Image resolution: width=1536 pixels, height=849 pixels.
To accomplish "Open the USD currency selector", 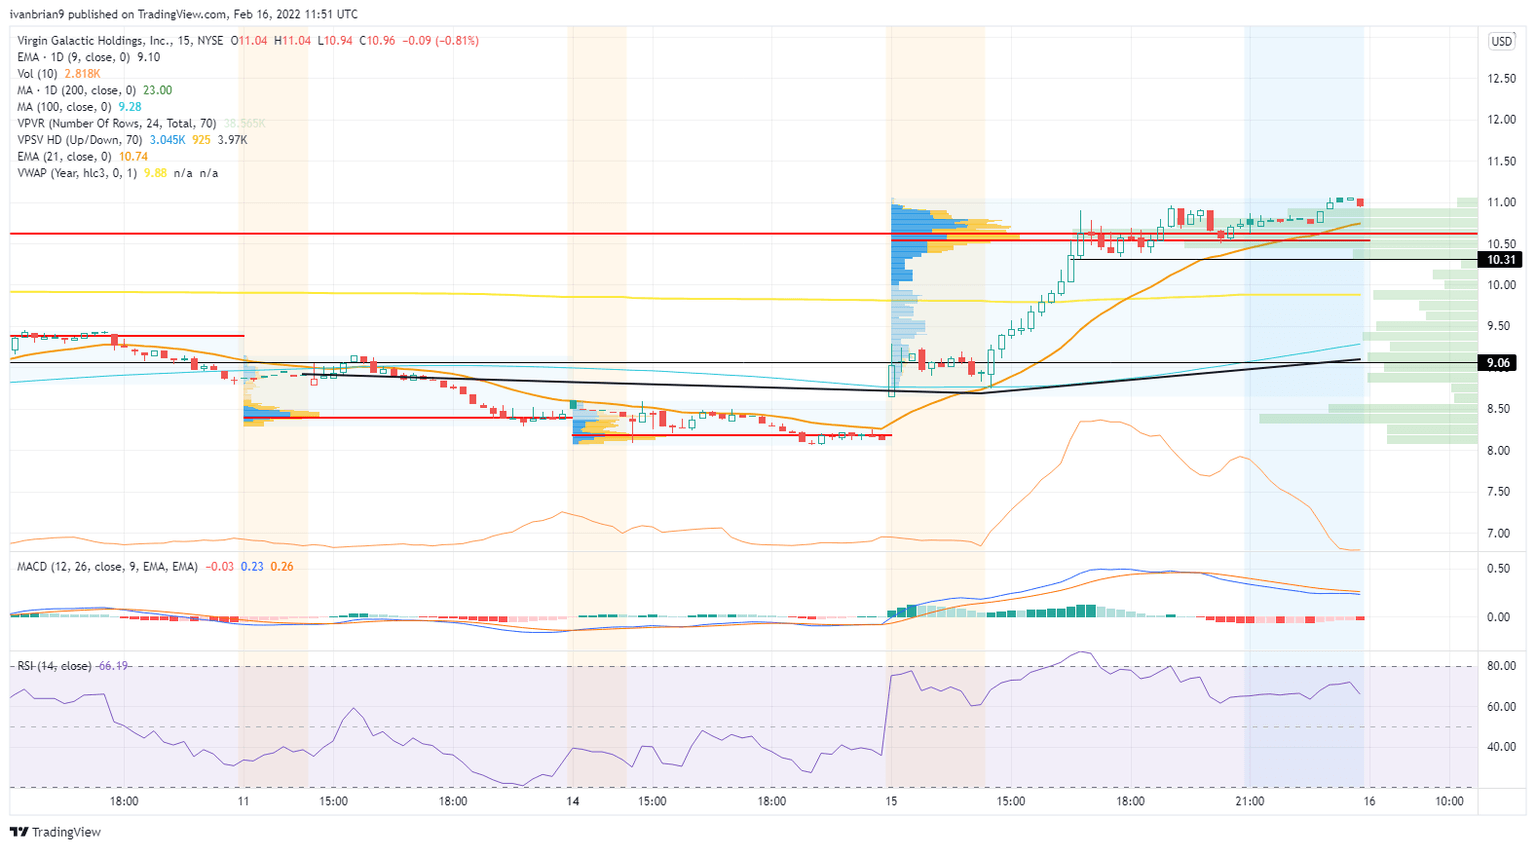I will 1501,41.
